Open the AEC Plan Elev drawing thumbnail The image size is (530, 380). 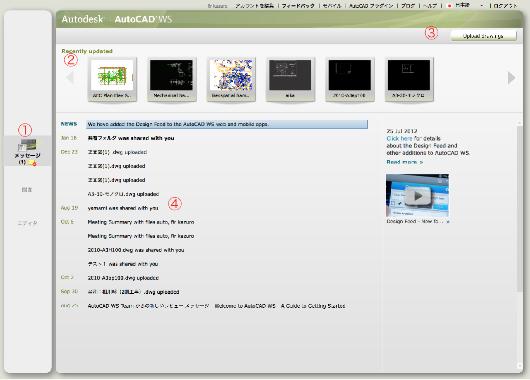(112, 79)
